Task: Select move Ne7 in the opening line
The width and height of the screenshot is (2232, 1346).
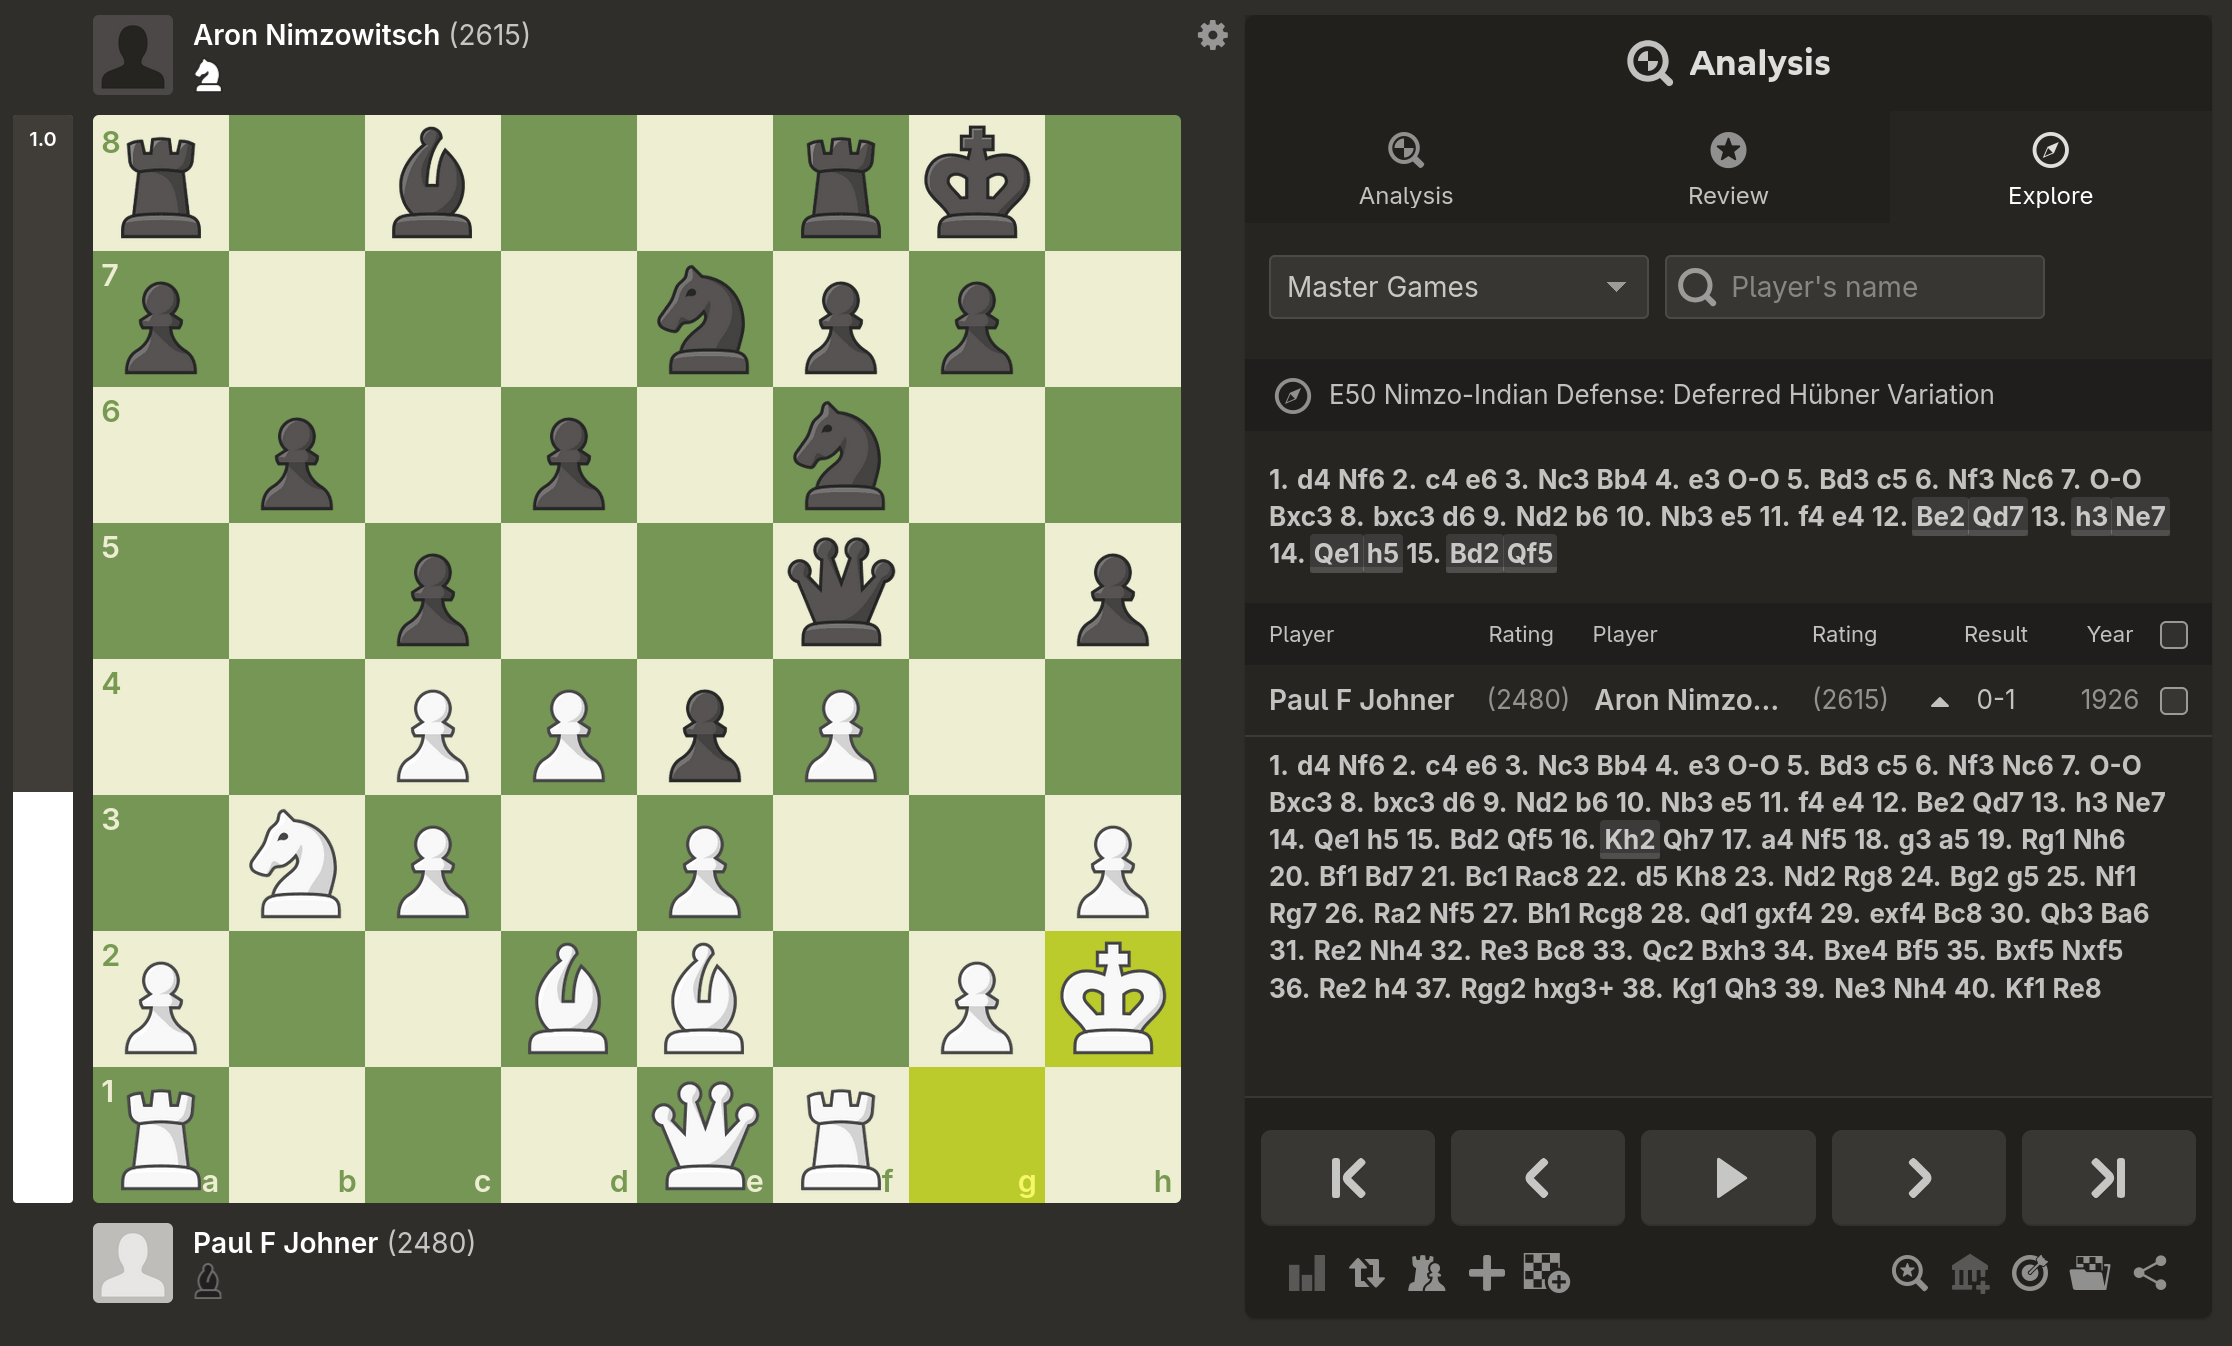Action: [2140, 517]
